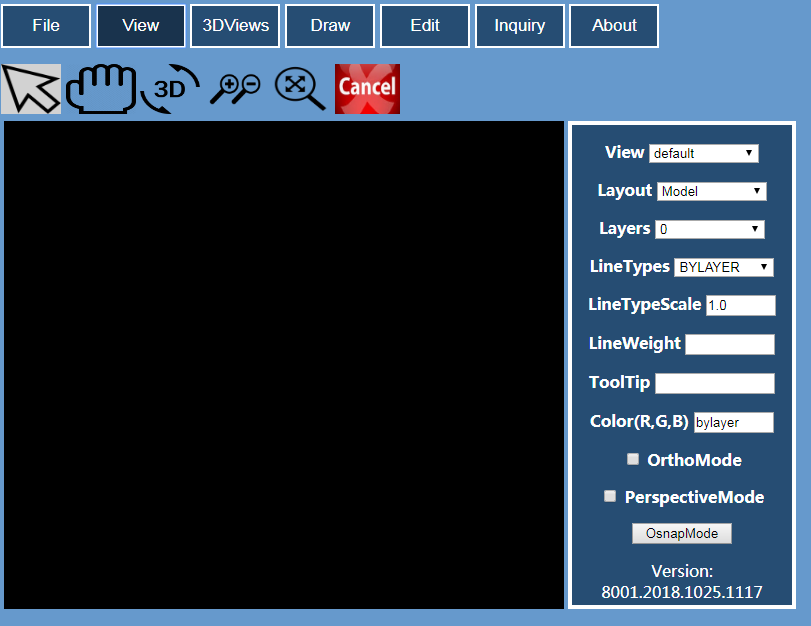Choose the zoom in/out magnifier tool
The width and height of the screenshot is (811, 626).
pyautogui.click(x=235, y=88)
